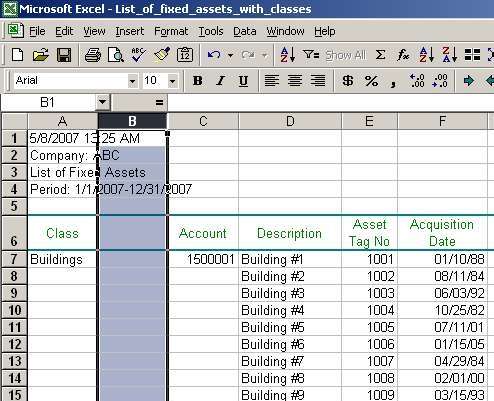The width and height of the screenshot is (494, 401).
Task: Select row 6 header
Action: (x=14, y=233)
